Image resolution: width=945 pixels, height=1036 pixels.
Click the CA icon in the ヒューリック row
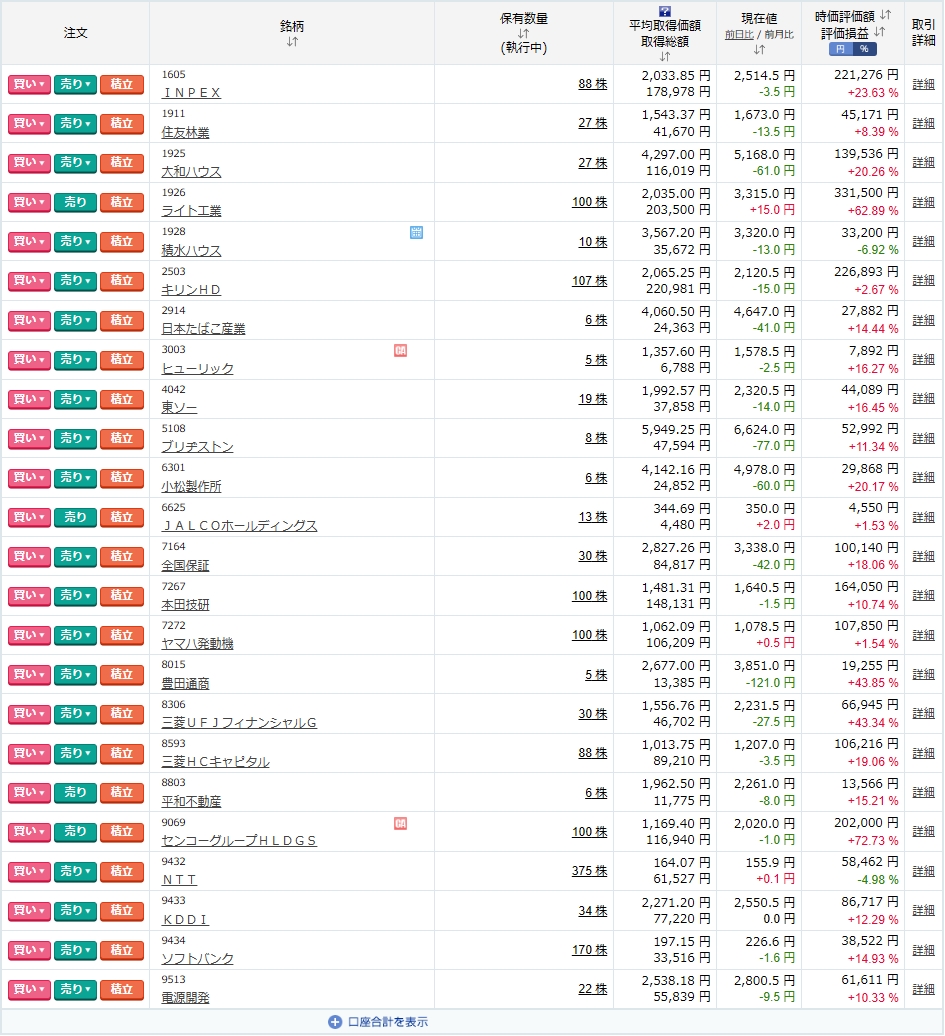400,351
